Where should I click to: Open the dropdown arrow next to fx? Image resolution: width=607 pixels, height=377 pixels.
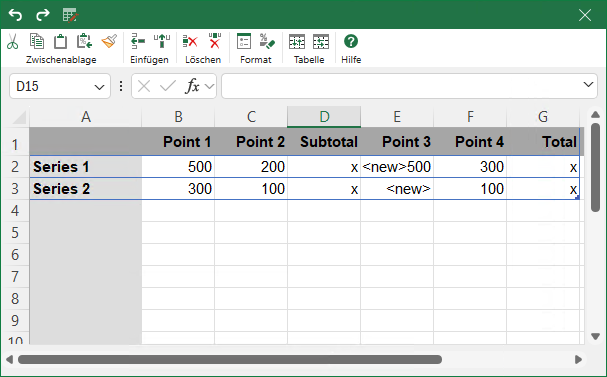coord(209,86)
